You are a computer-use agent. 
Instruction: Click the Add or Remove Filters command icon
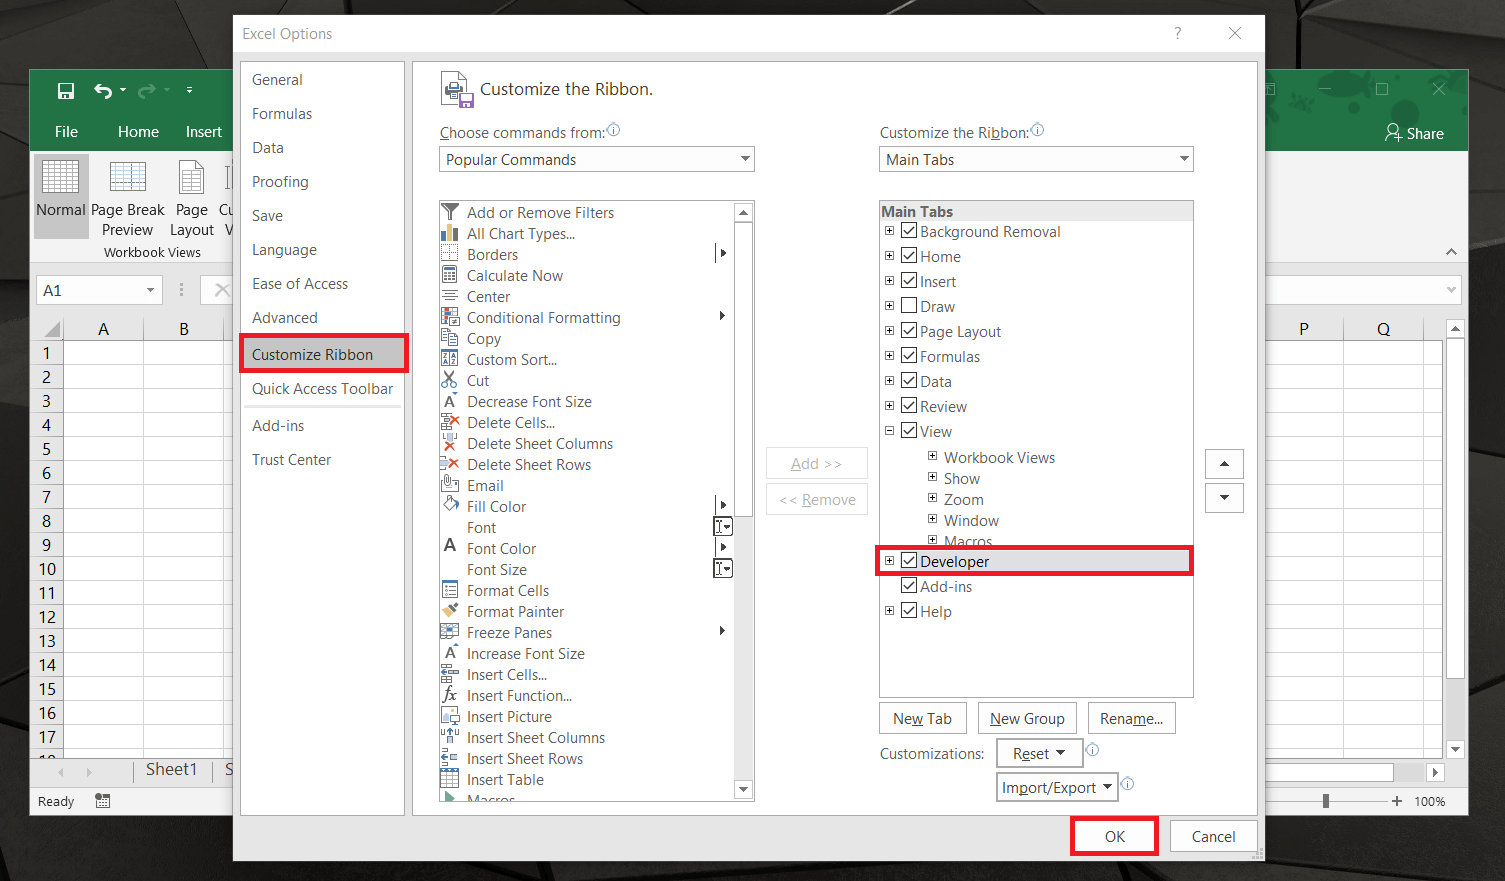450,212
